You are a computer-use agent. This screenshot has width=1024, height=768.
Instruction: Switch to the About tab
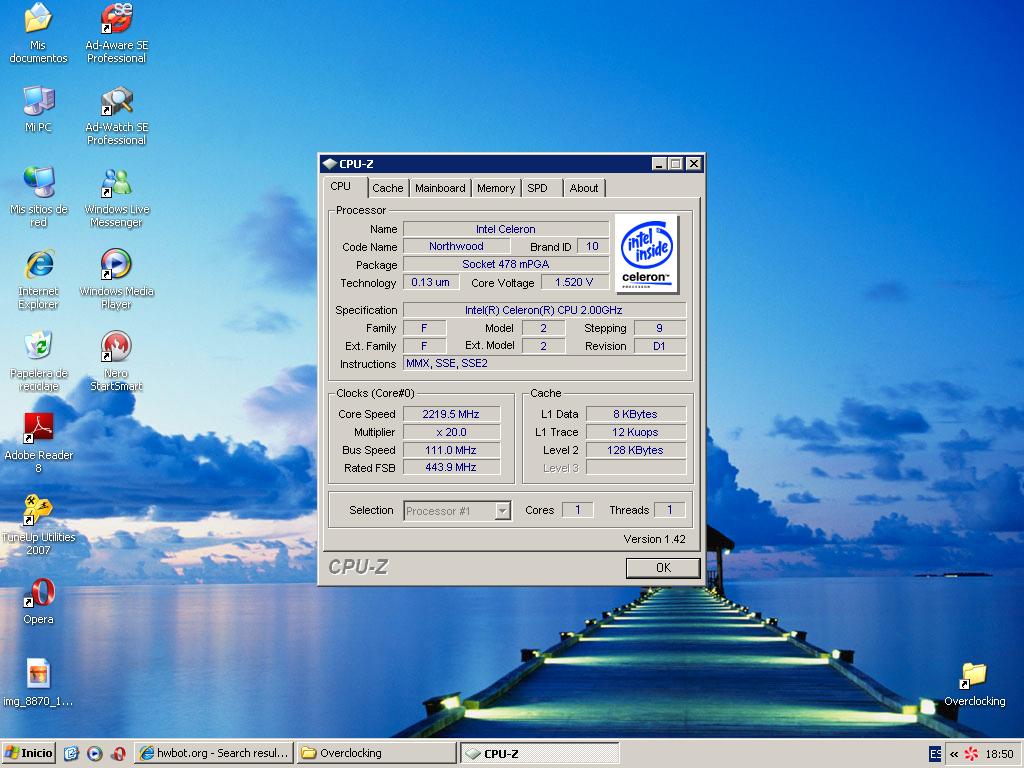[584, 188]
